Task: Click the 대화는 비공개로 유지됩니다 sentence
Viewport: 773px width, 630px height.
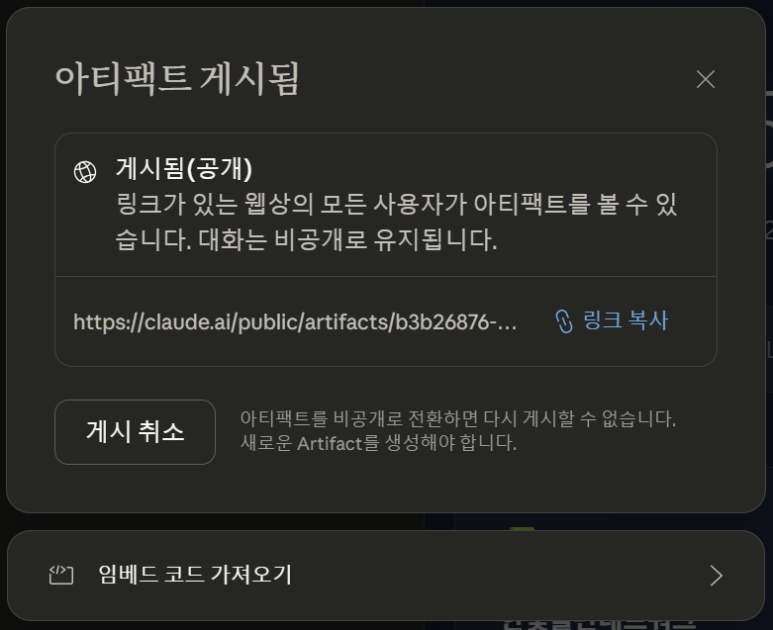Action: [x=348, y=240]
